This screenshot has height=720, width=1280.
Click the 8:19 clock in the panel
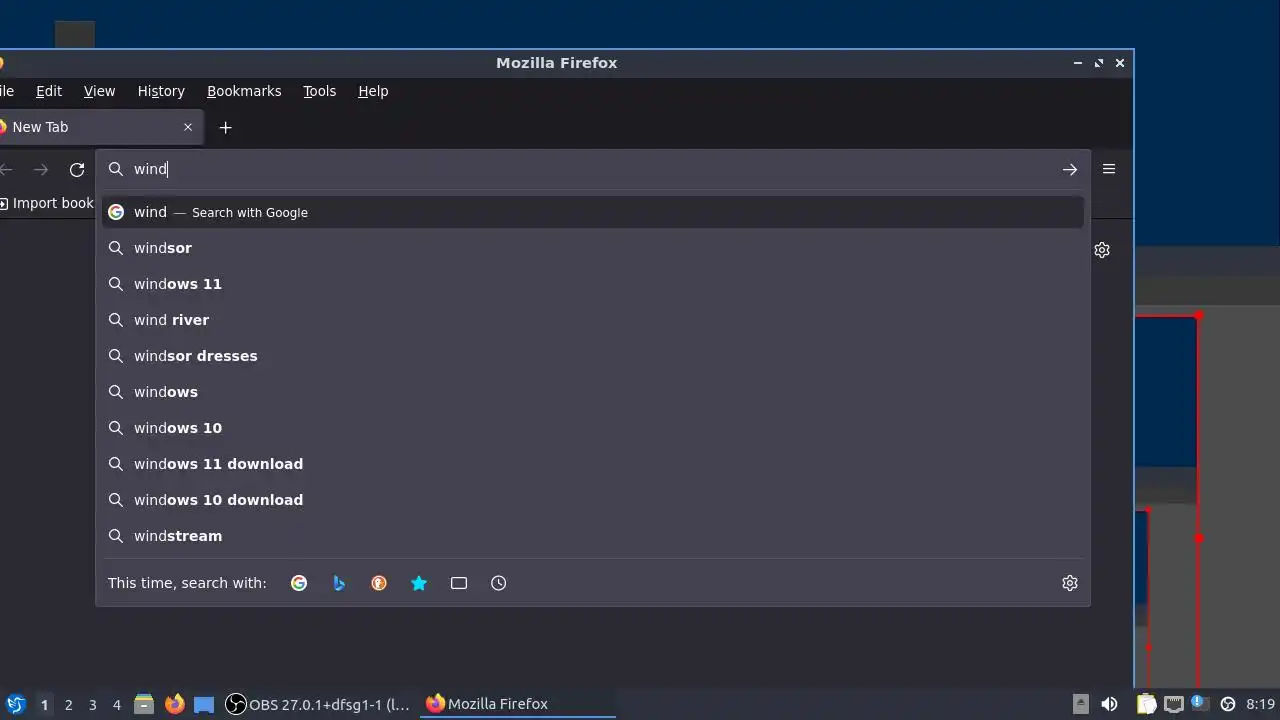click(x=1261, y=704)
